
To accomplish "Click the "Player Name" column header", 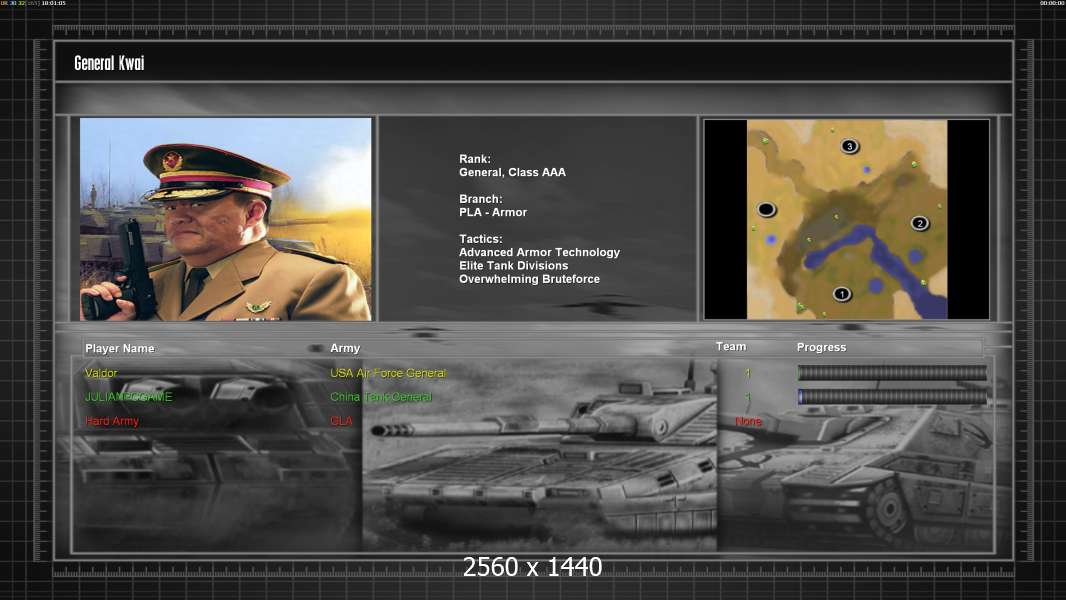I will (x=120, y=349).
